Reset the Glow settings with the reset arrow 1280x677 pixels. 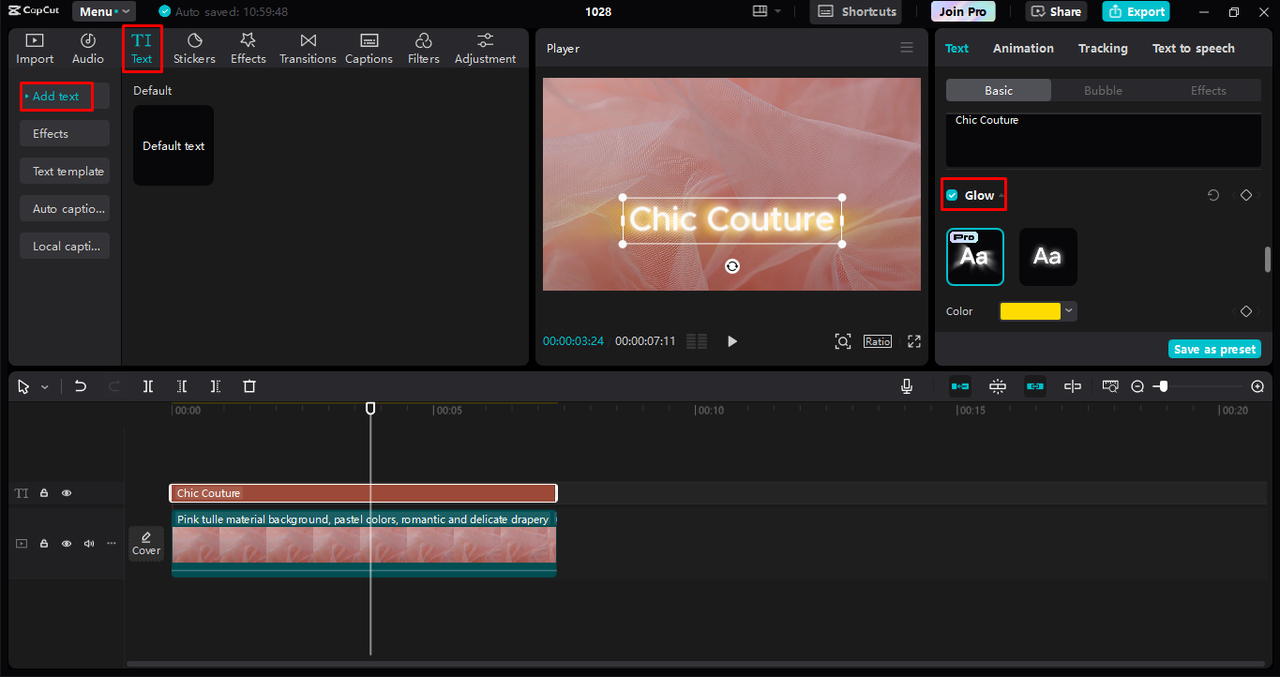point(1213,195)
